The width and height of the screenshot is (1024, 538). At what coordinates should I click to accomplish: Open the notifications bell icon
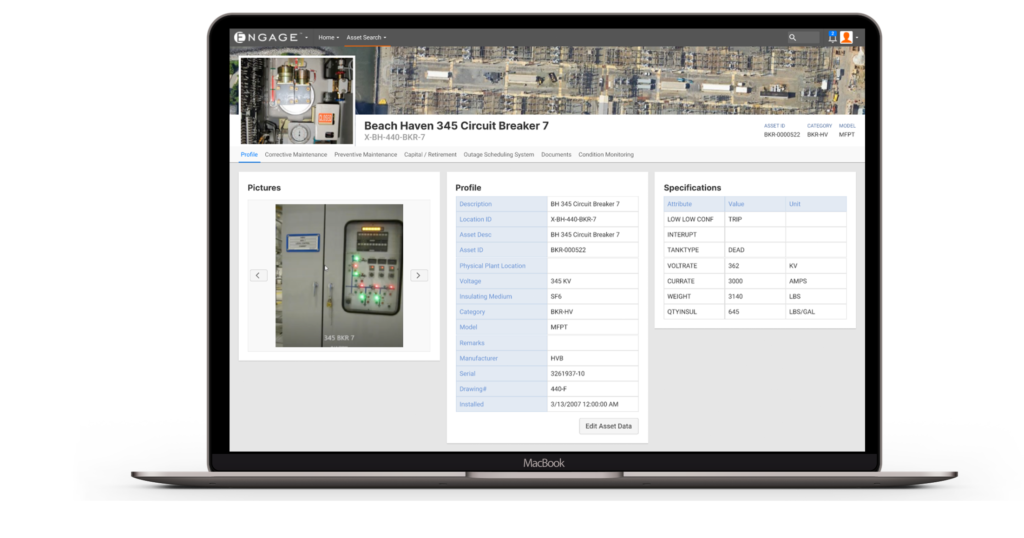(x=832, y=37)
